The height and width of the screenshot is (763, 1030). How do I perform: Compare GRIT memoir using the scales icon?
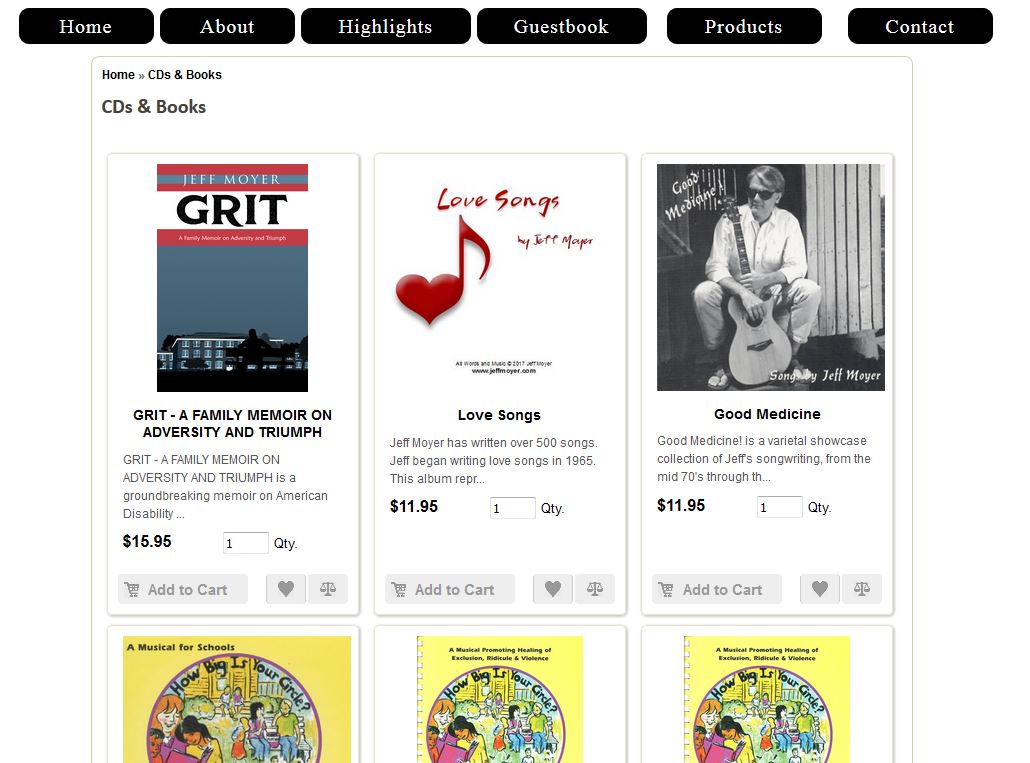328,589
